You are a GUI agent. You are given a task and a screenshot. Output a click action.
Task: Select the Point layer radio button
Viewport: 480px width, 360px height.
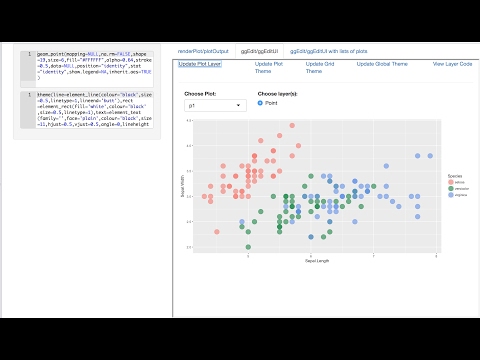pos(260,103)
